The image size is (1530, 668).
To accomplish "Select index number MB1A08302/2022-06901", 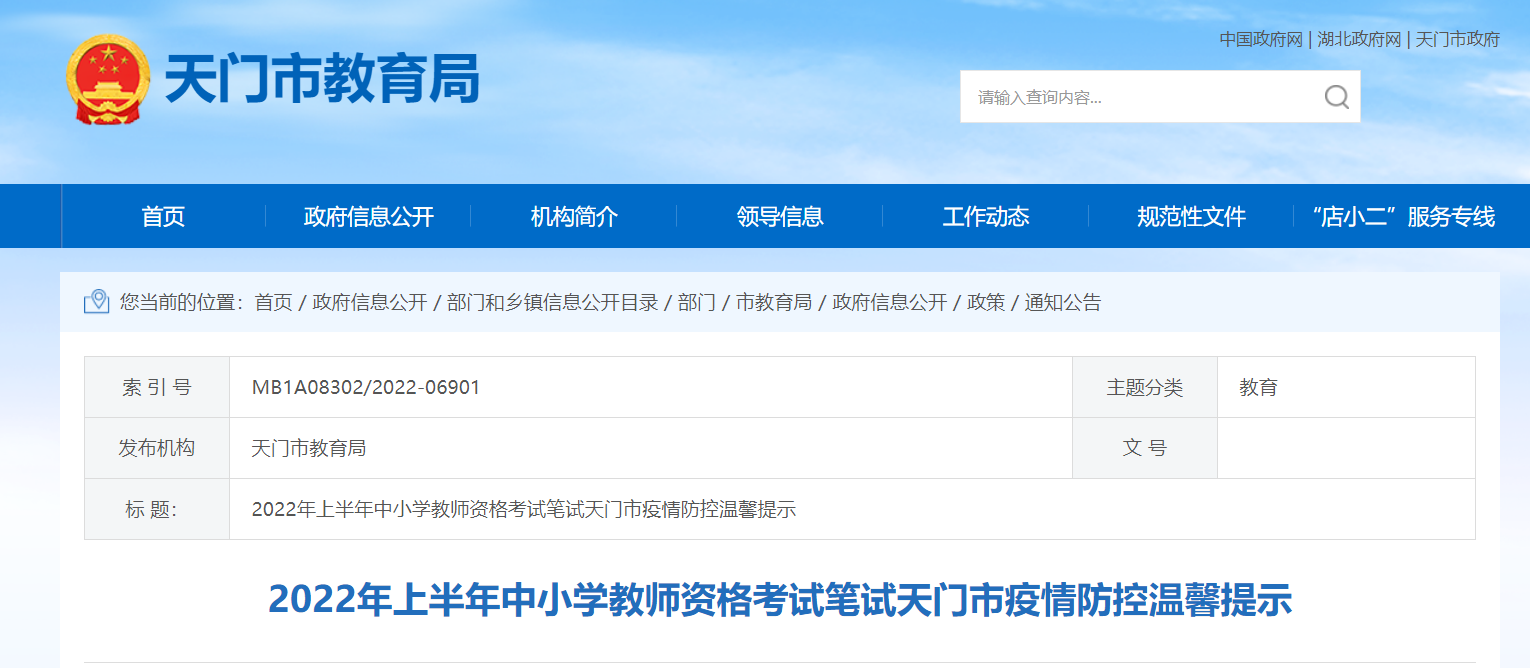I will pos(366,387).
